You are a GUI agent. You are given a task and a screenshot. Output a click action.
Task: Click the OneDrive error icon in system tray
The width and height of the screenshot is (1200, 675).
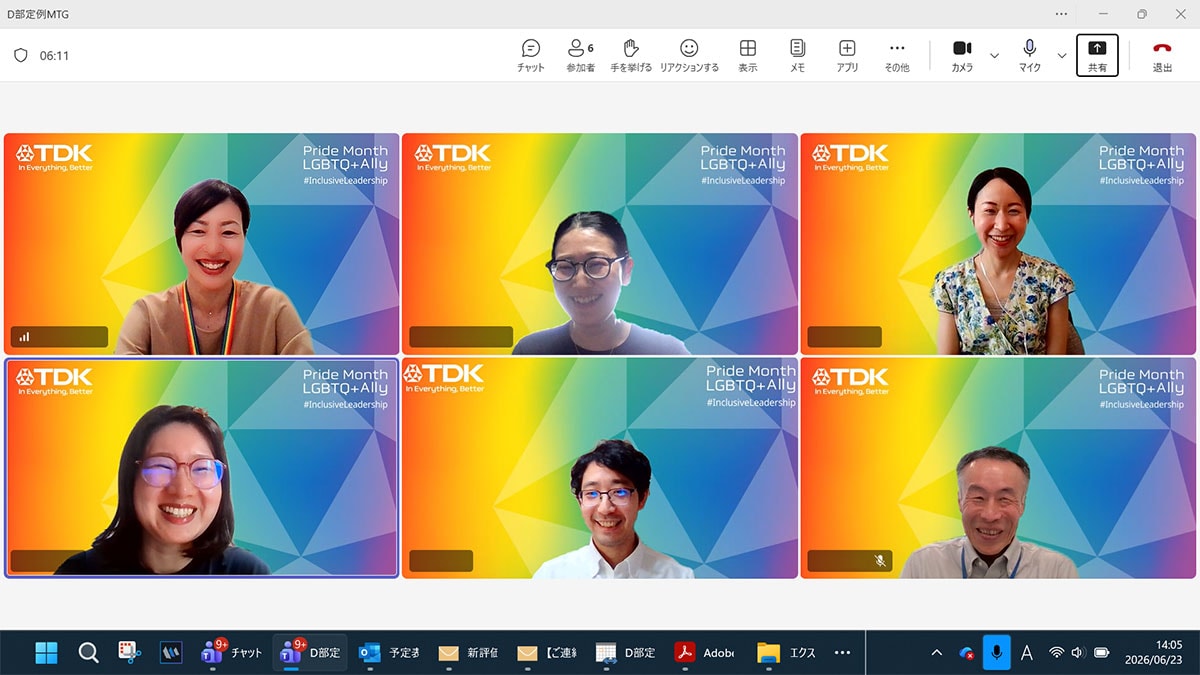966,653
